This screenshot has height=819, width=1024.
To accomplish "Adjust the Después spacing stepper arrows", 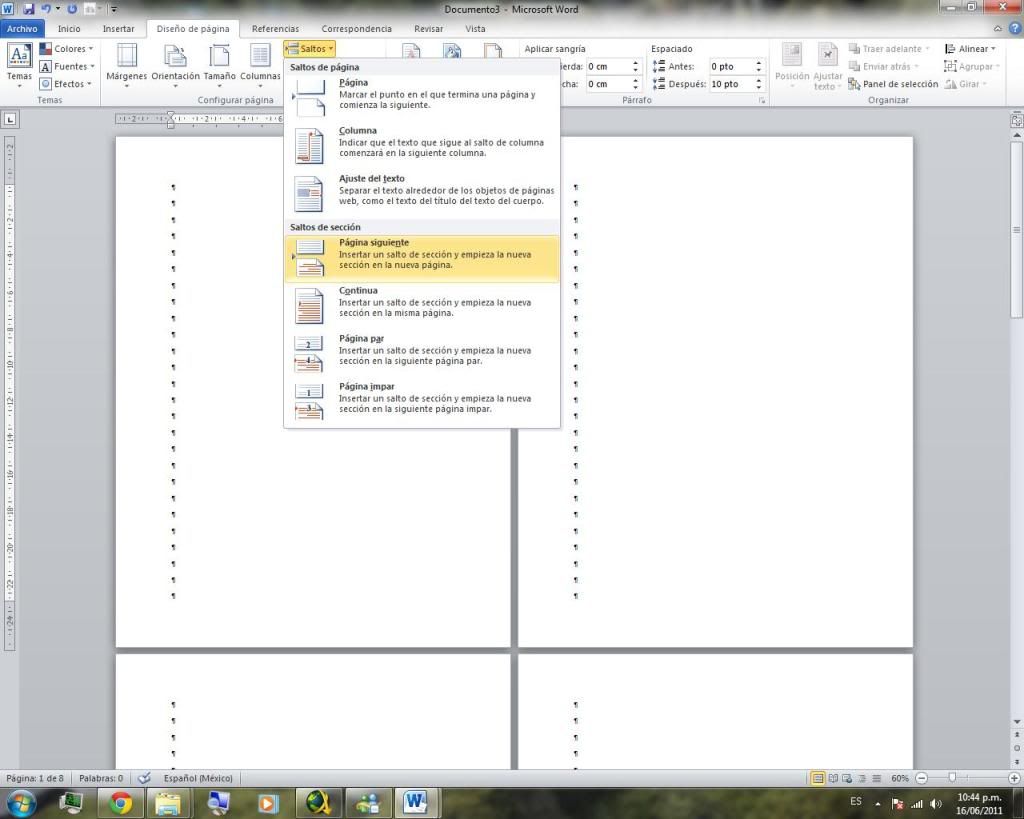I will pyautogui.click(x=759, y=84).
